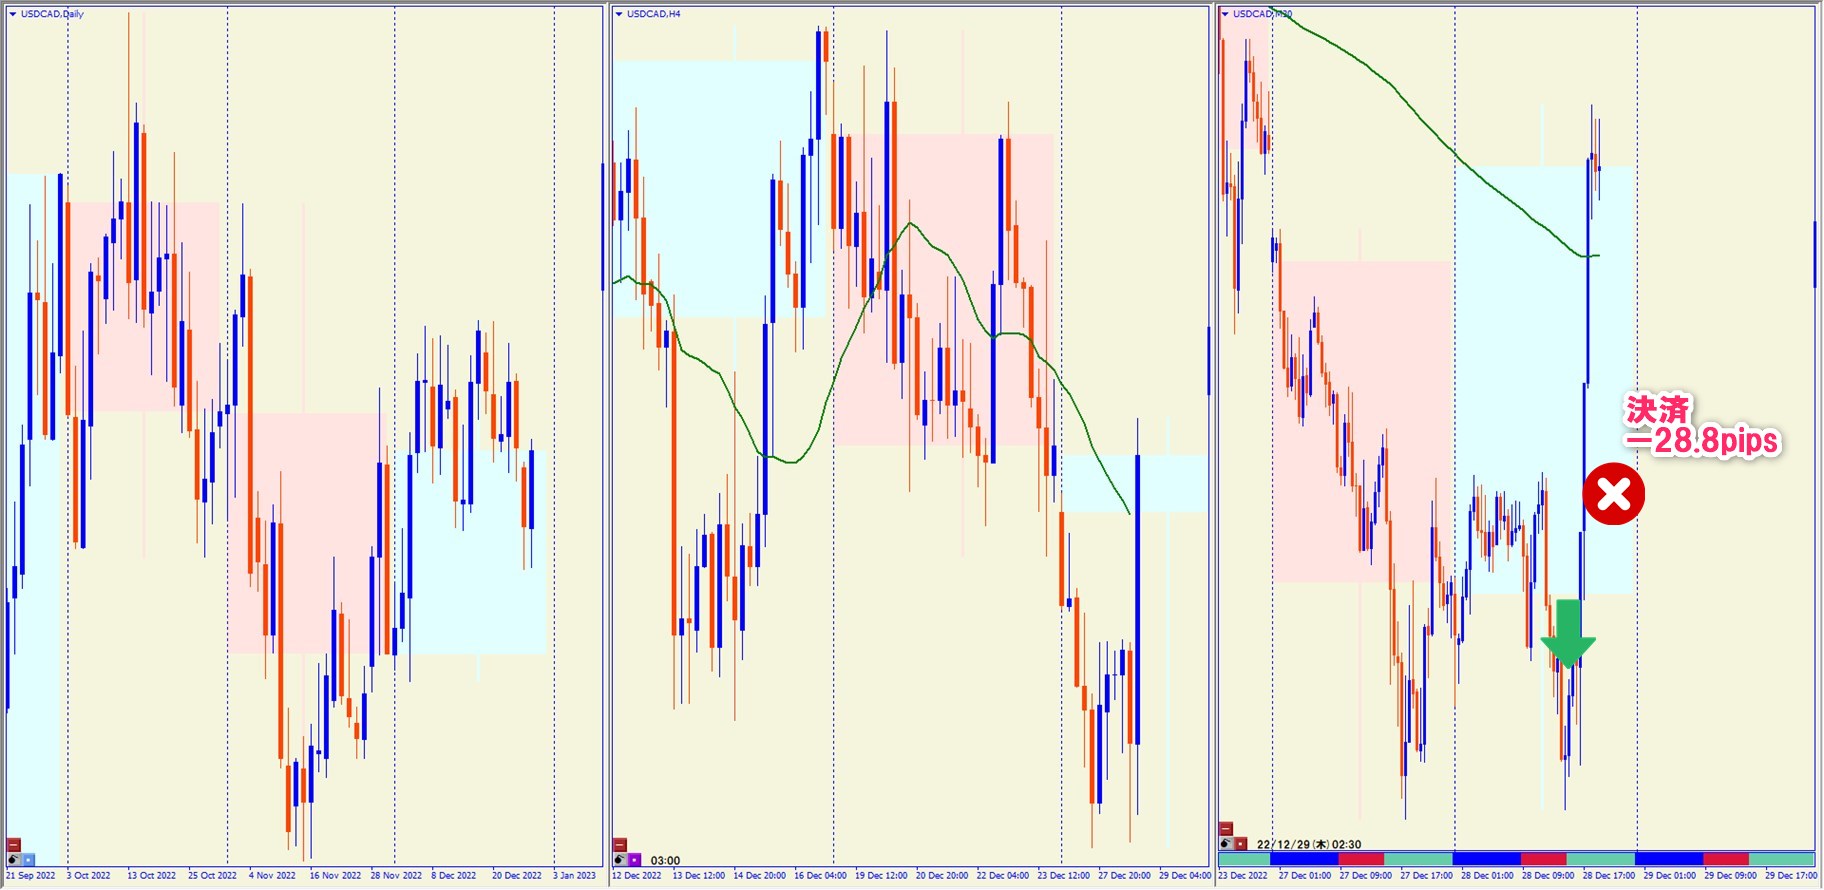The image size is (1824, 890).
Task: Toggle purple square button in H4 chart
Action: tap(634, 859)
